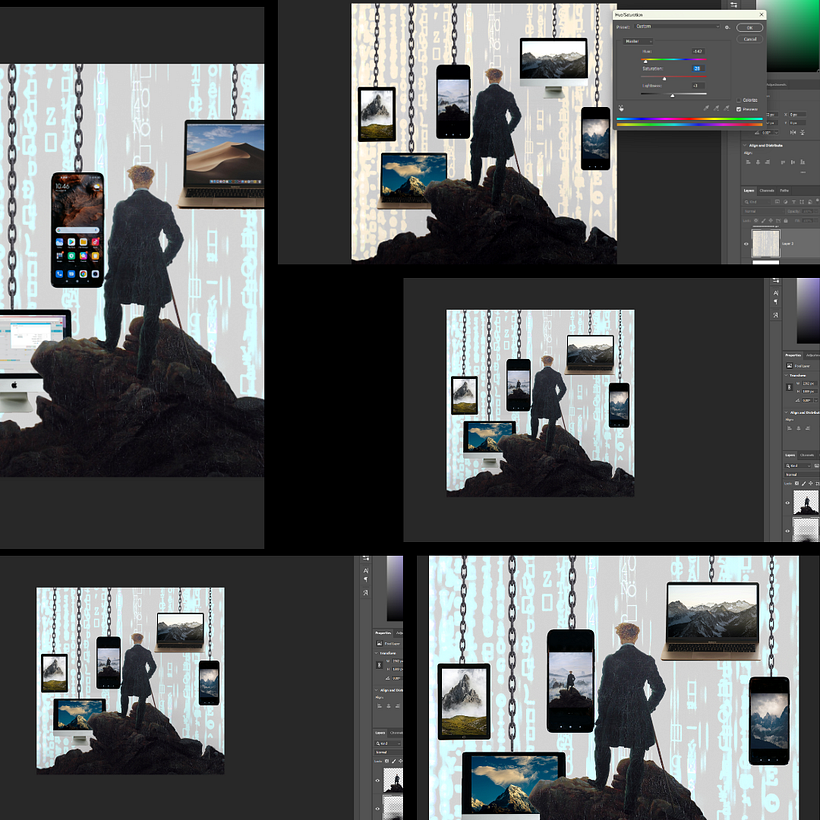Collapse Align and Distribute in the middle-right Properties panel
Viewport: 820px width, 820px height.
(x=786, y=413)
